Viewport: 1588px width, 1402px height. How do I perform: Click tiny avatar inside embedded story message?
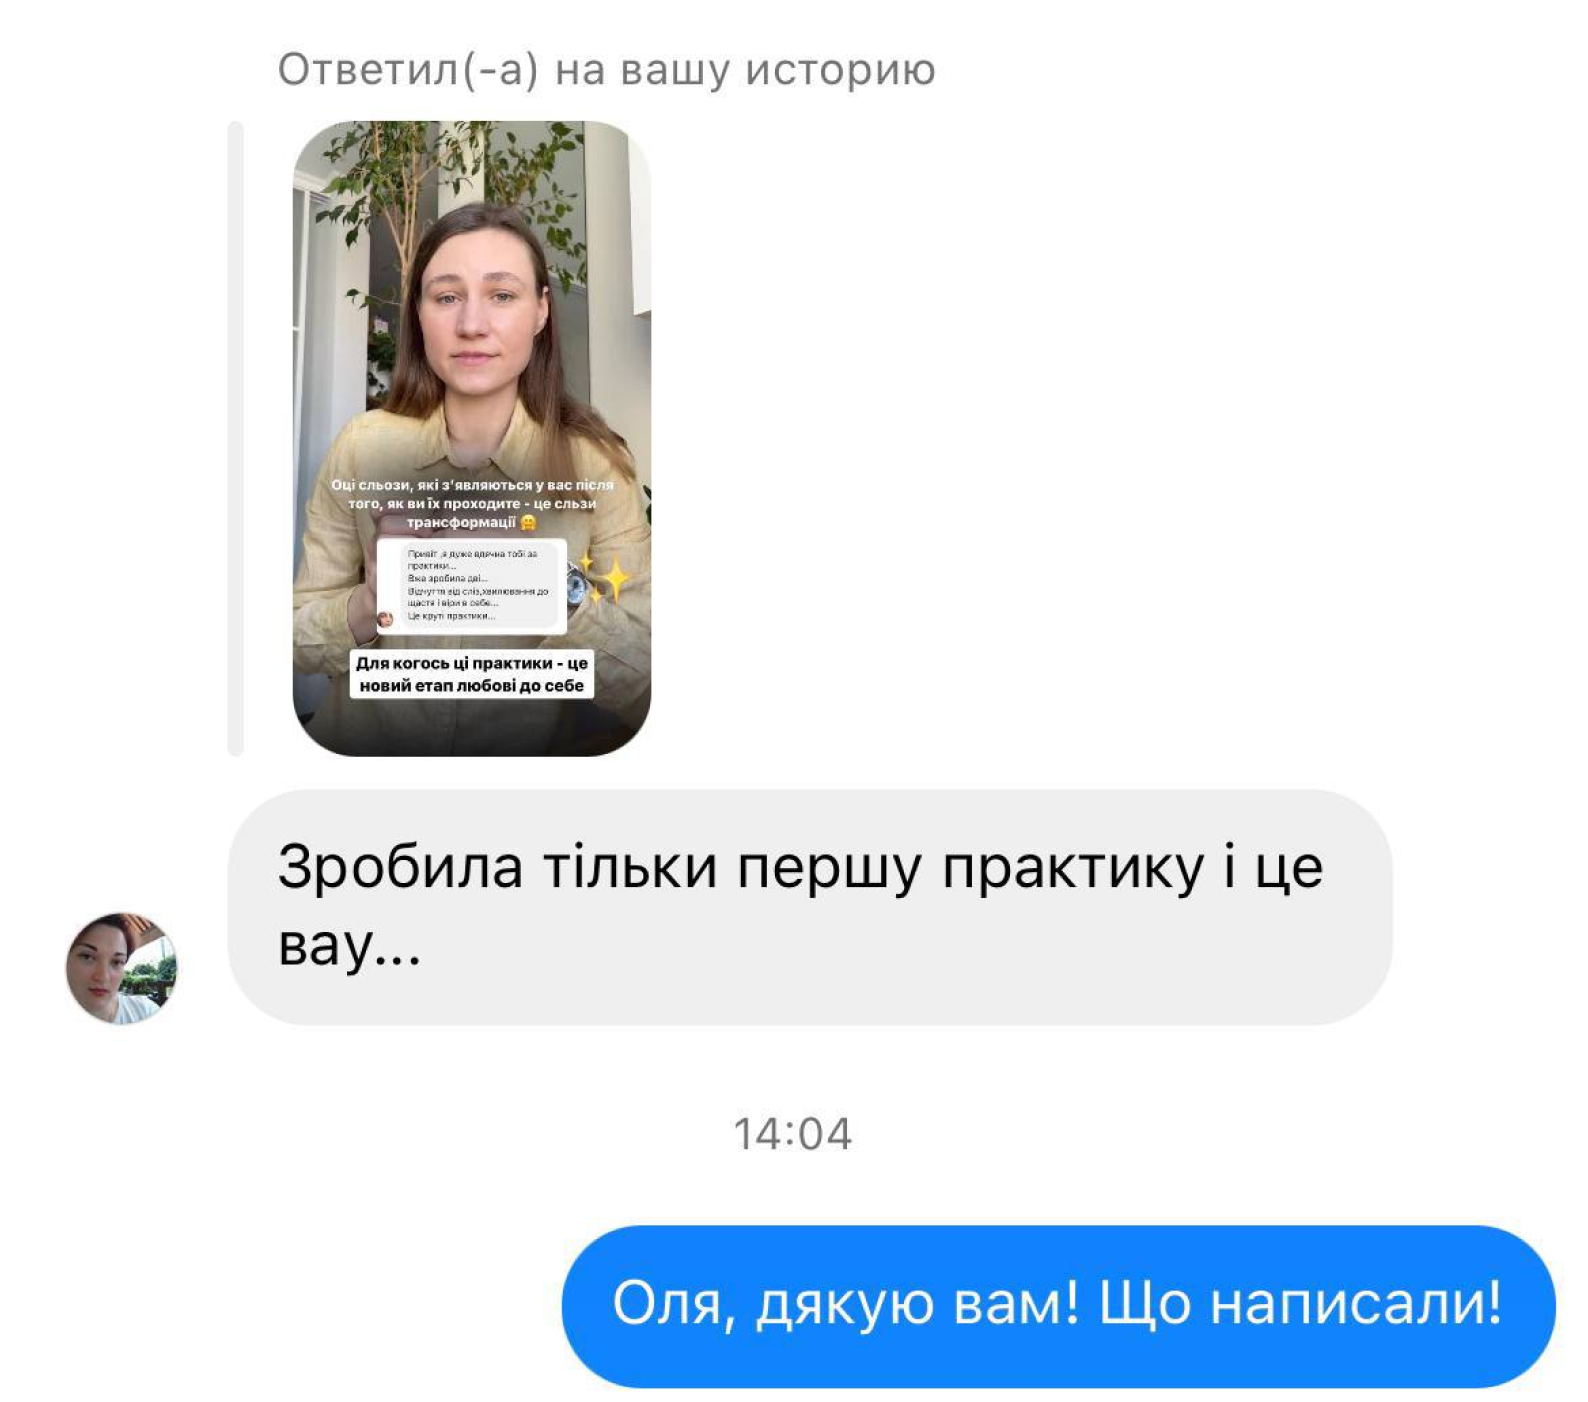[x=385, y=619]
